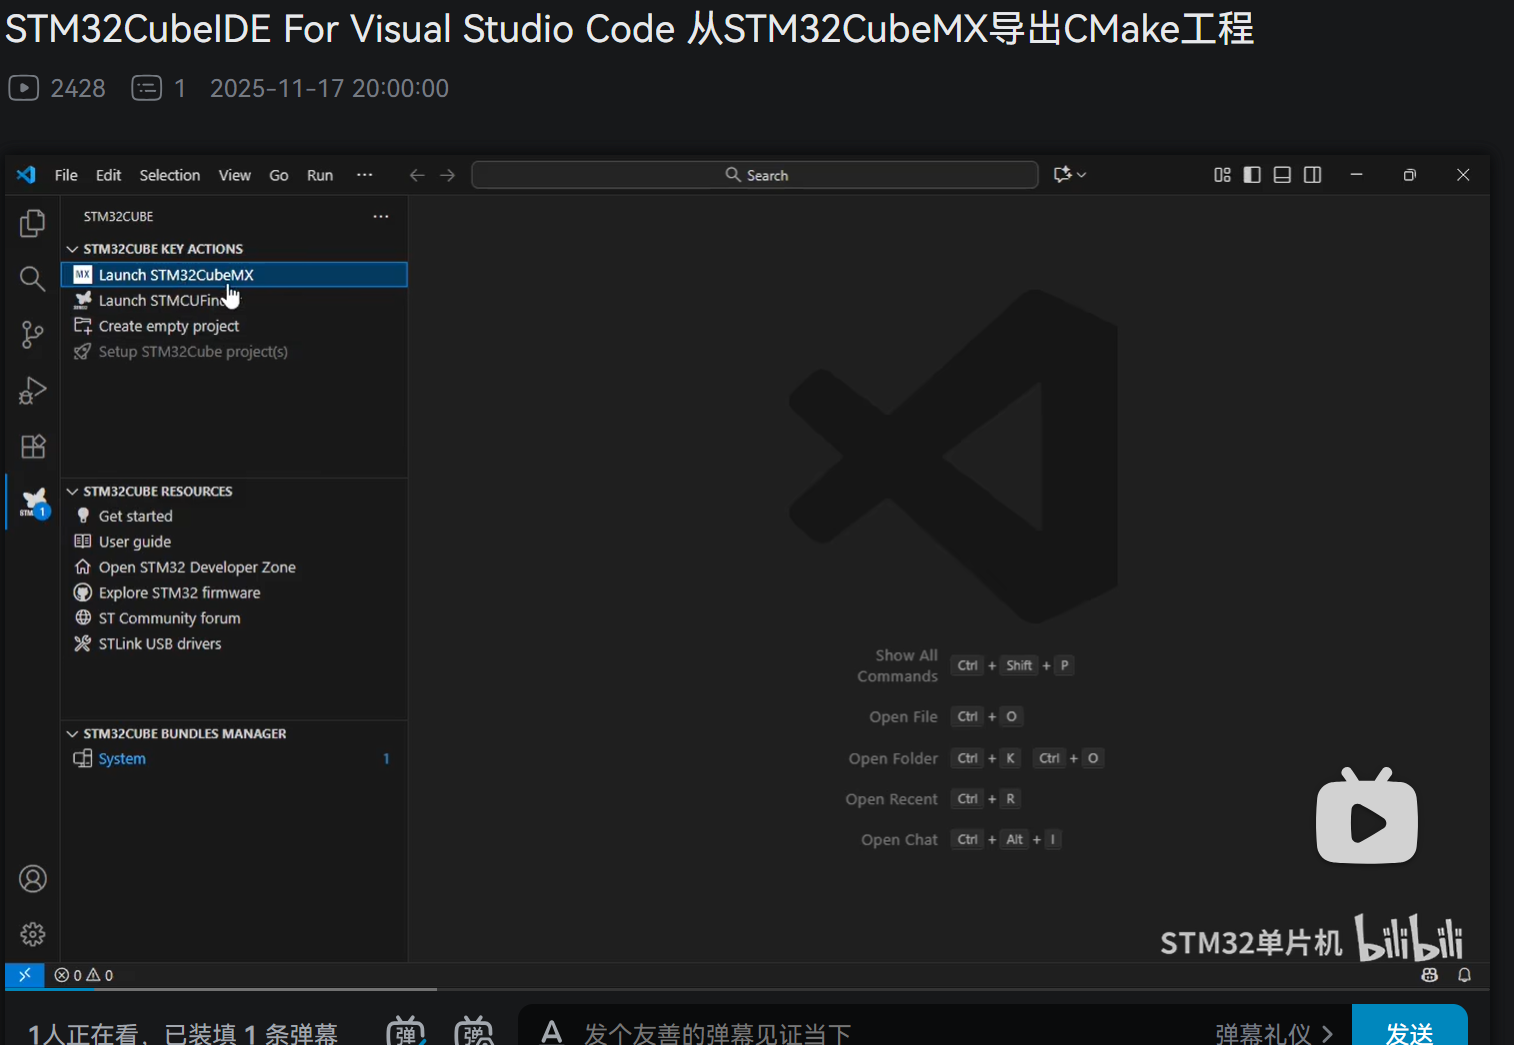1514x1045 pixels.
Task: Collapse STM32CUBE KEY ACTIONS section
Action: (x=234, y=249)
